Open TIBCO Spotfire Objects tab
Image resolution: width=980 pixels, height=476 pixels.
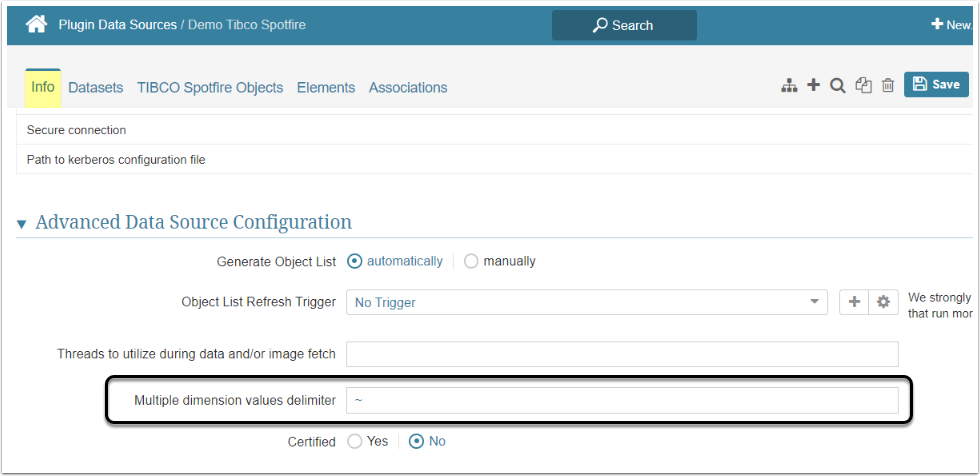(210, 88)
